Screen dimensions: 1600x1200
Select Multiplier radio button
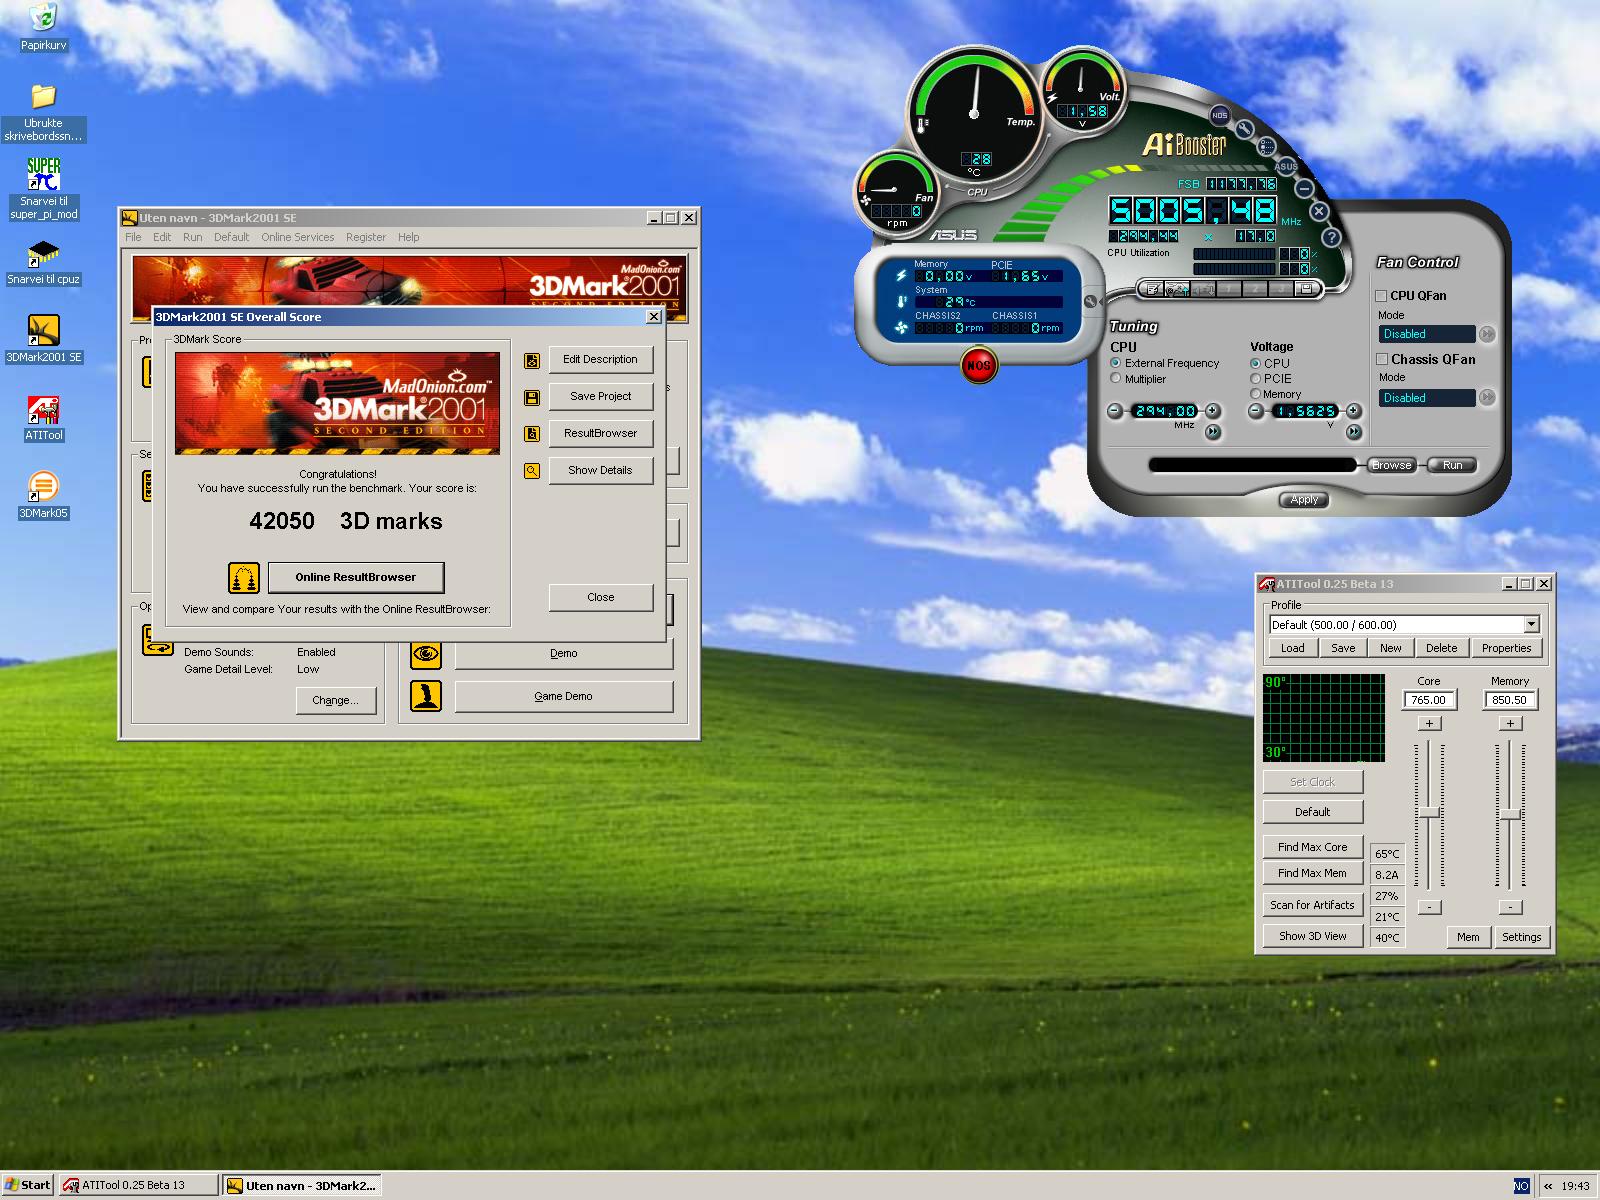click(1116, 379)
